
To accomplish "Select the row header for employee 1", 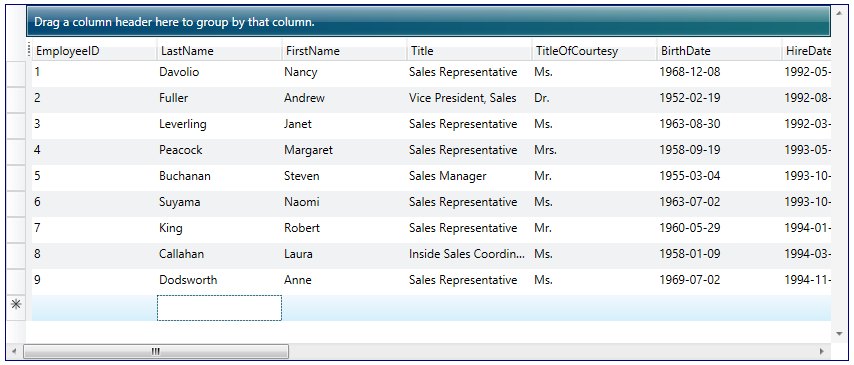I will coord(16,74).
